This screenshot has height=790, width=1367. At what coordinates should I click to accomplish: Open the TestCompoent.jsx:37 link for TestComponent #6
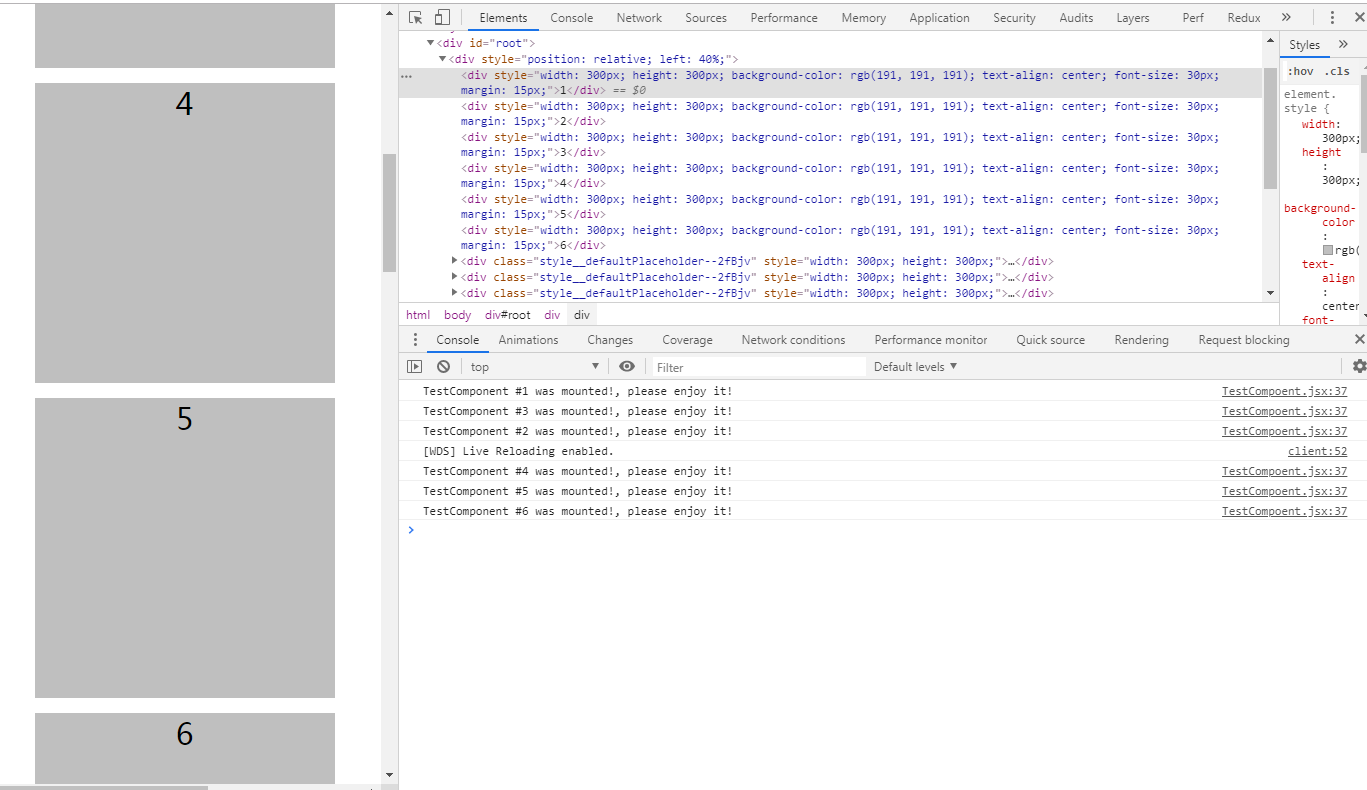pyautogui.click(x=1284, y=511)
